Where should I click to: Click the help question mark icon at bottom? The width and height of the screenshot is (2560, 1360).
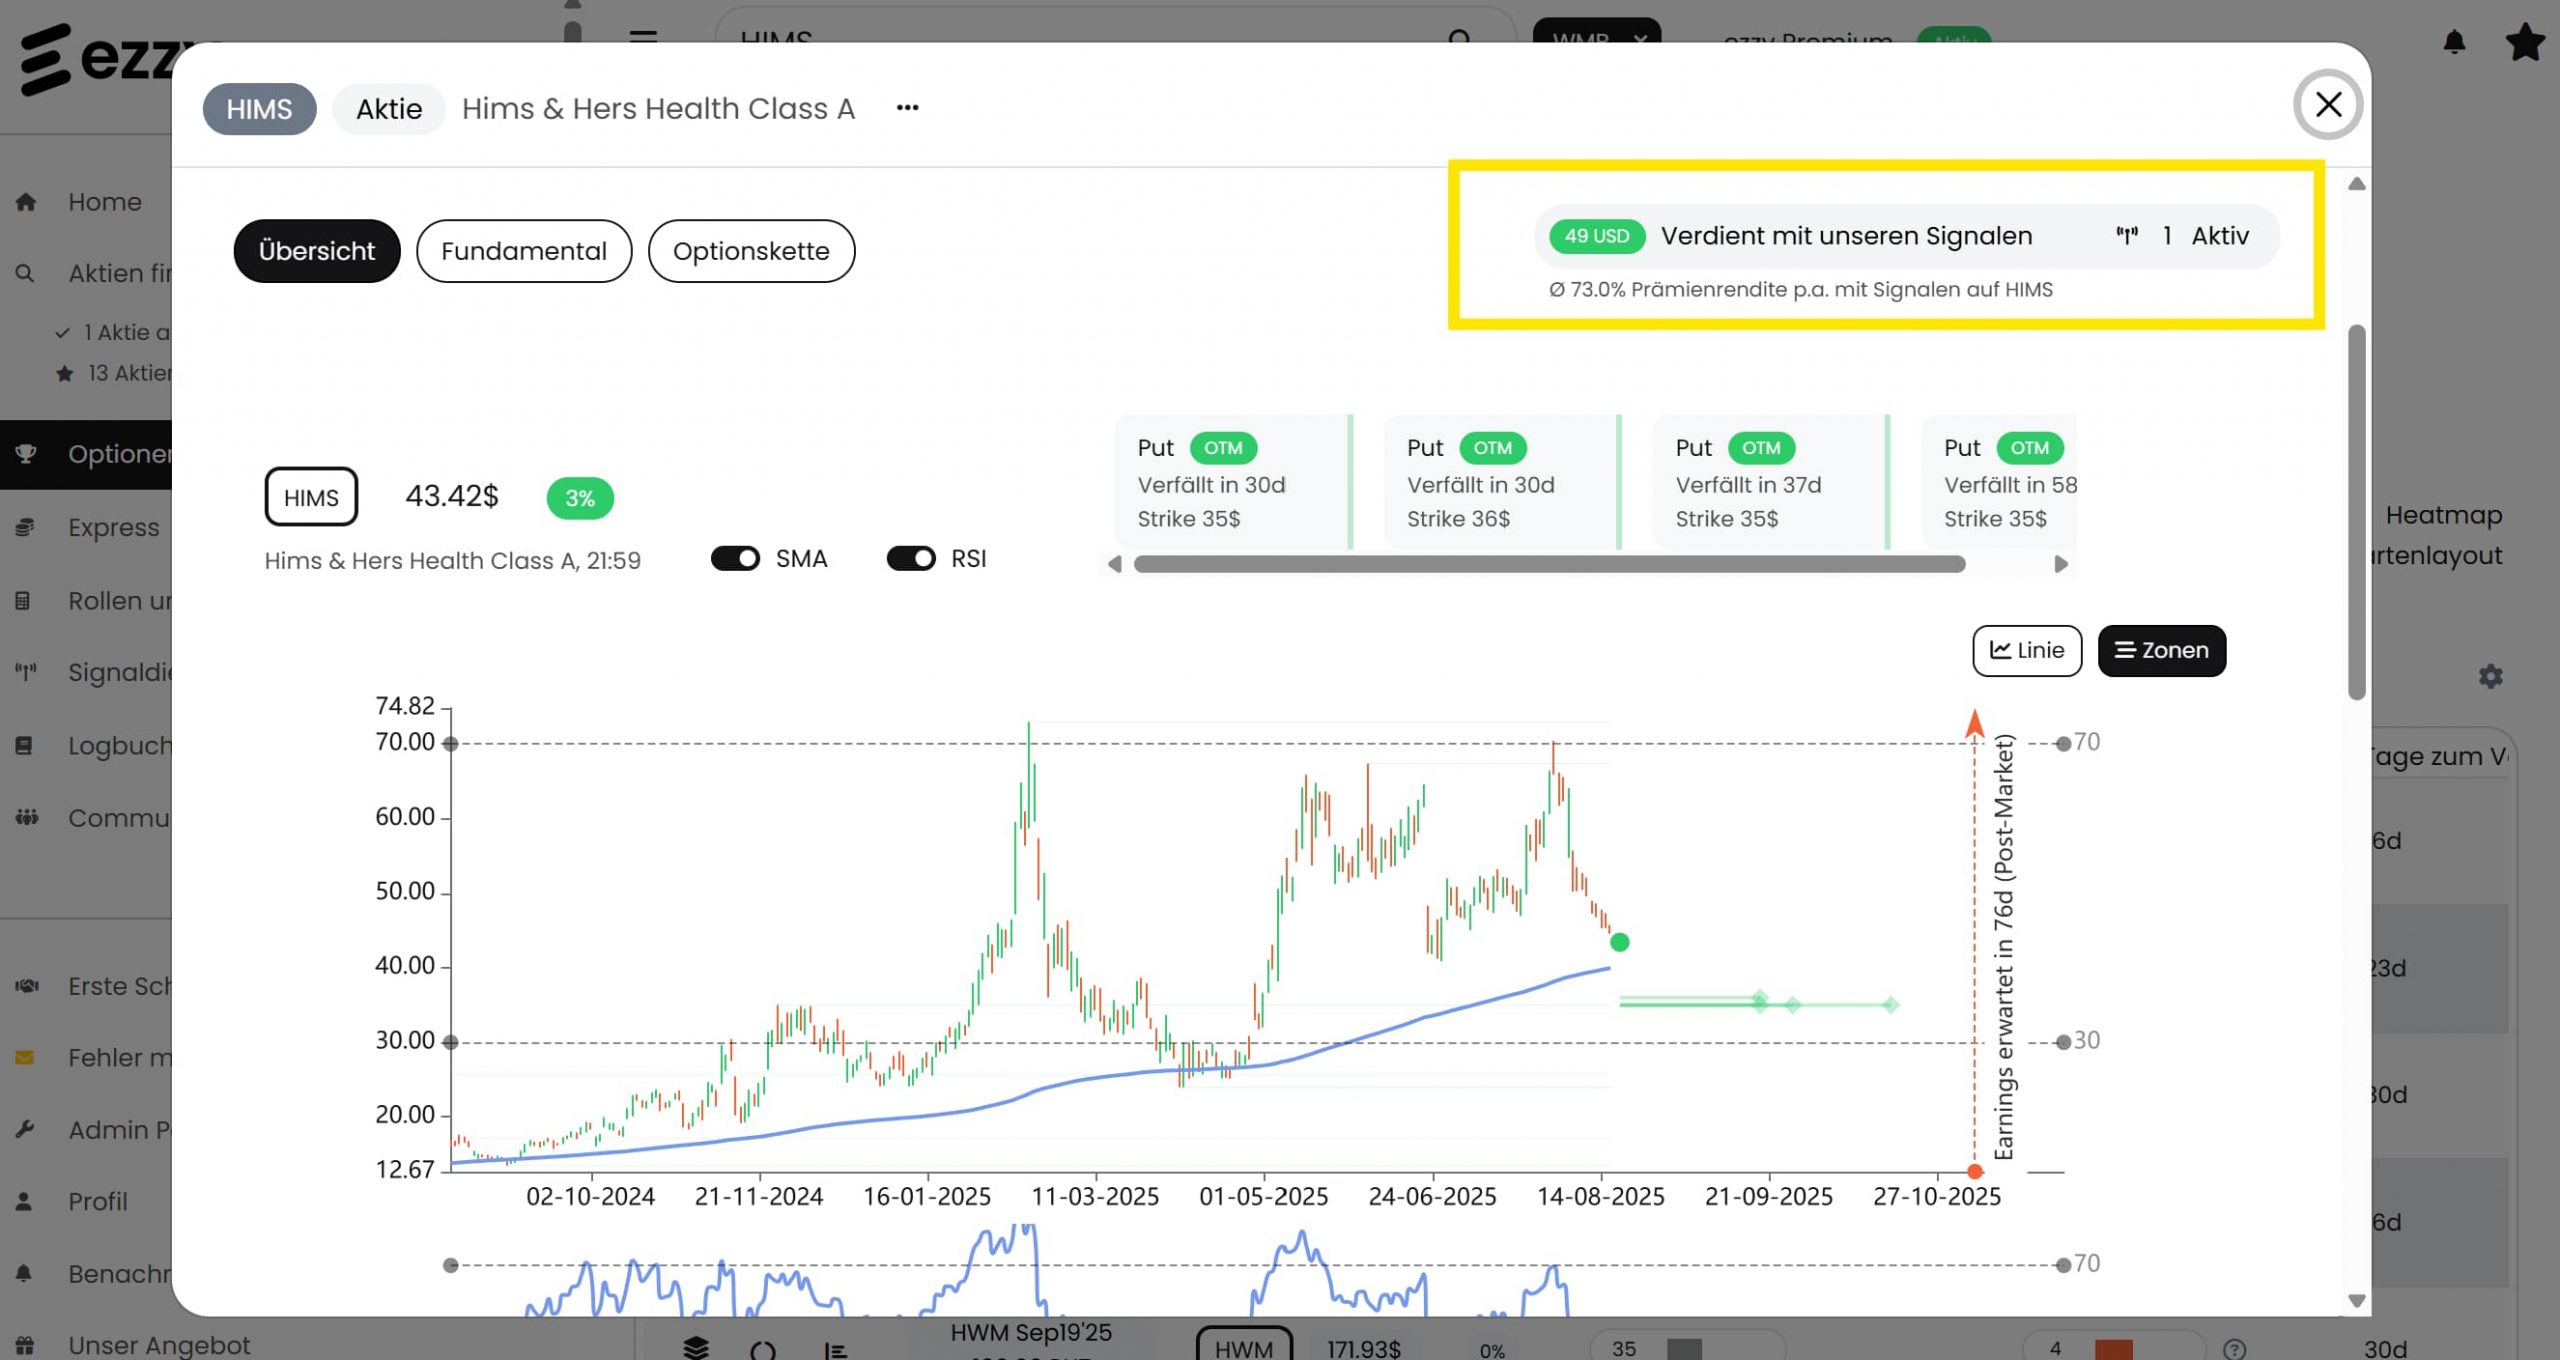(2235, 1349)
